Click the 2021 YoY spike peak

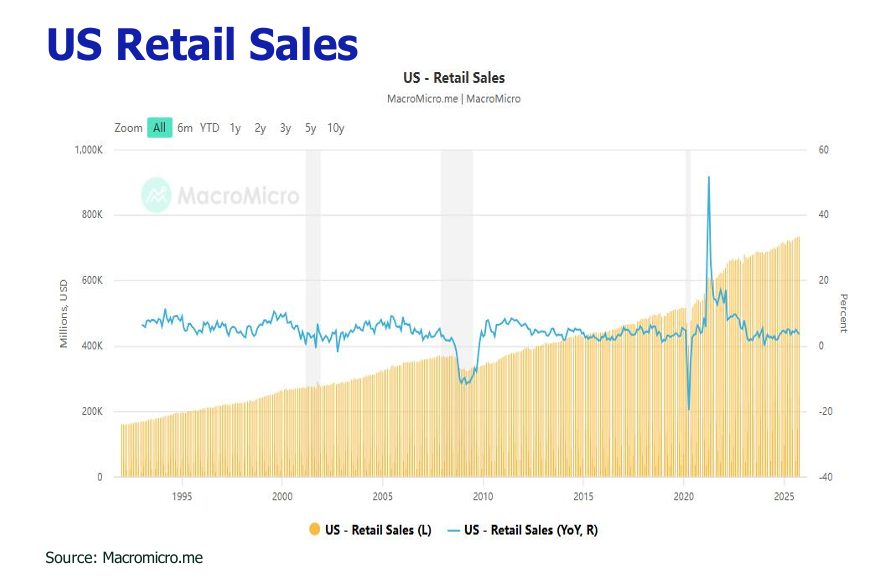[x=709, y=178]
